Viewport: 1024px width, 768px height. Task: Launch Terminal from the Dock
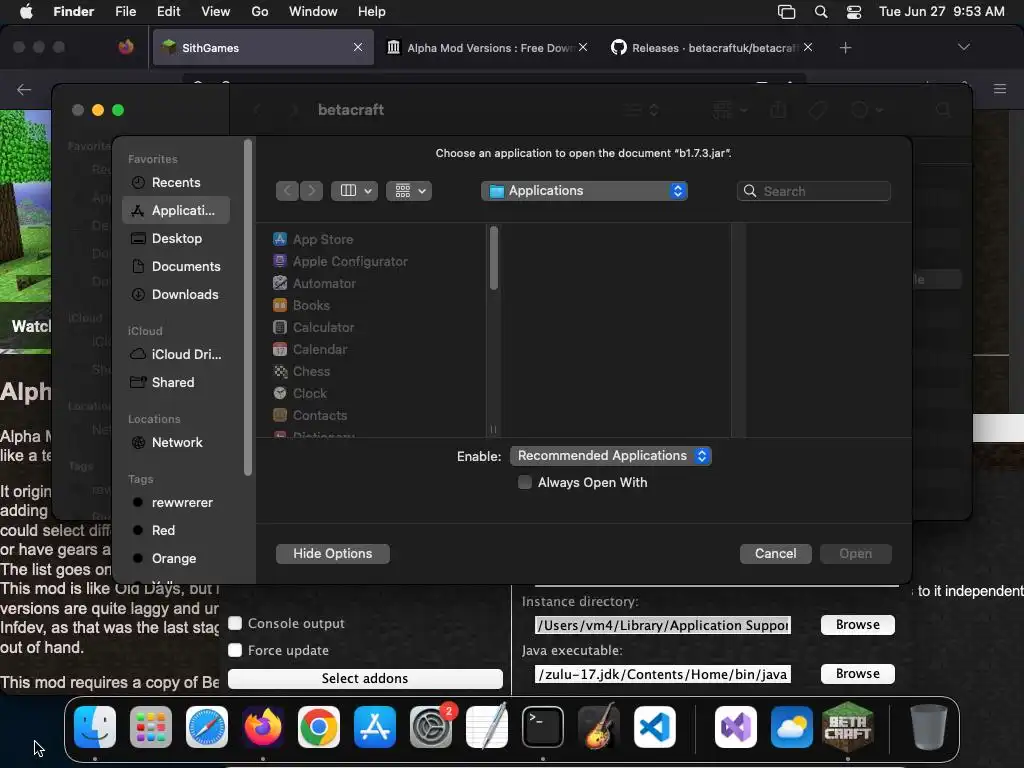[543, 727]
